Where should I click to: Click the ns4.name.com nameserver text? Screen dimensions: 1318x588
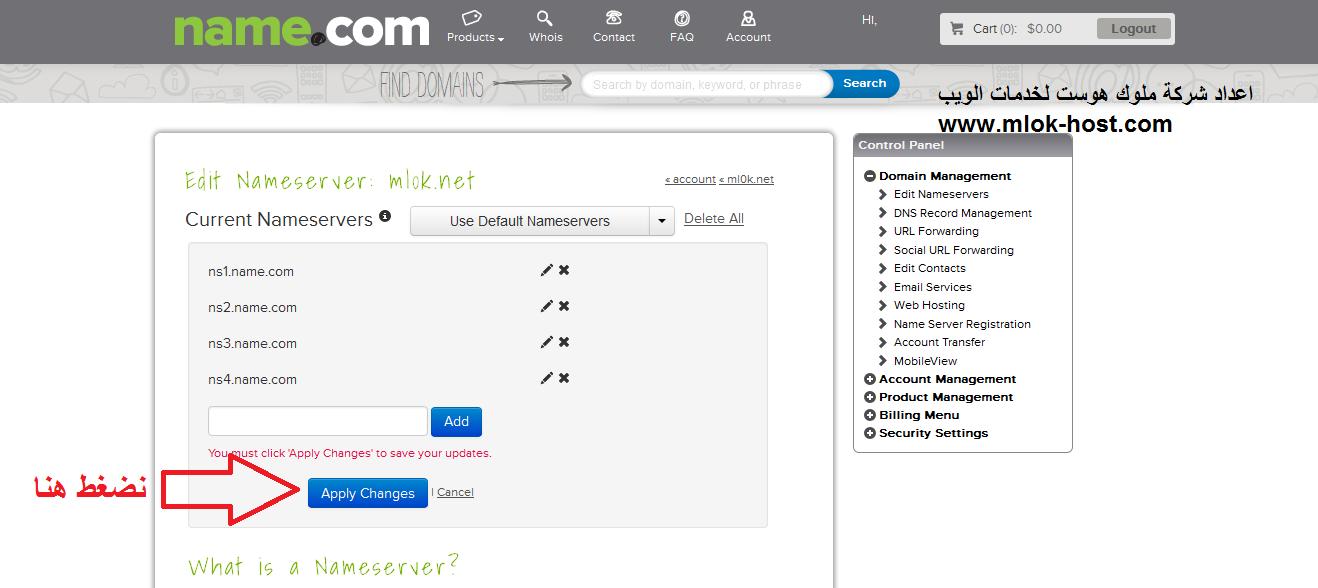252,379
